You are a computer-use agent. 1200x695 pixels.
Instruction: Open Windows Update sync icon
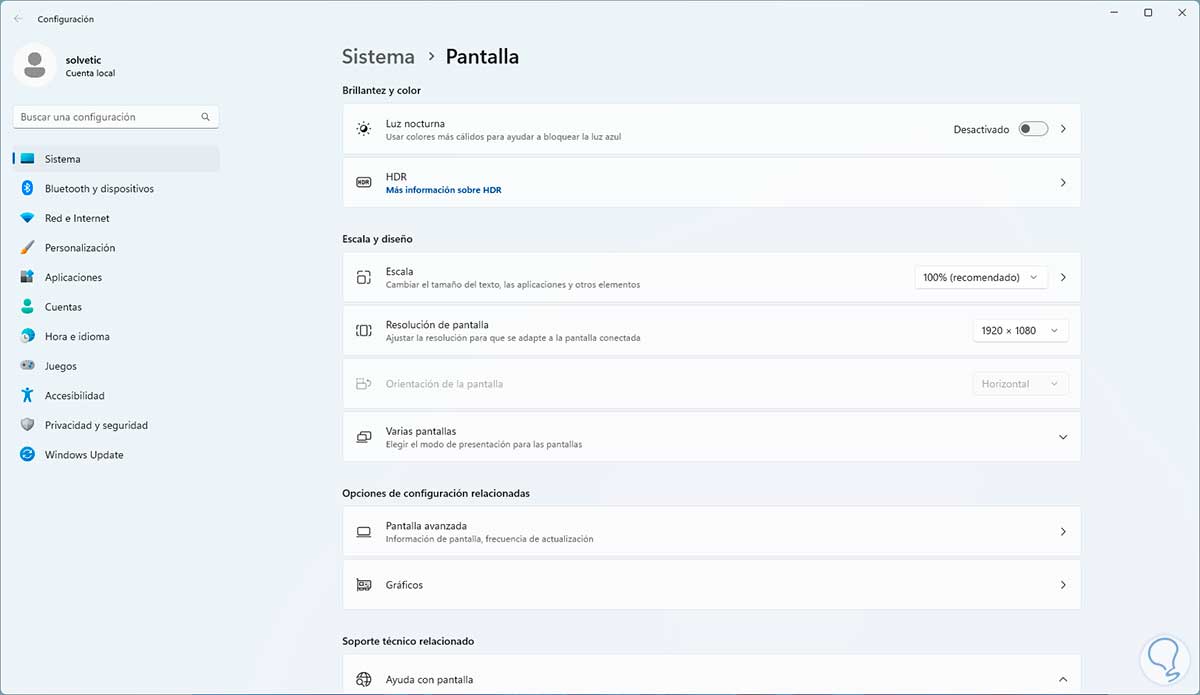pos(27,455)
